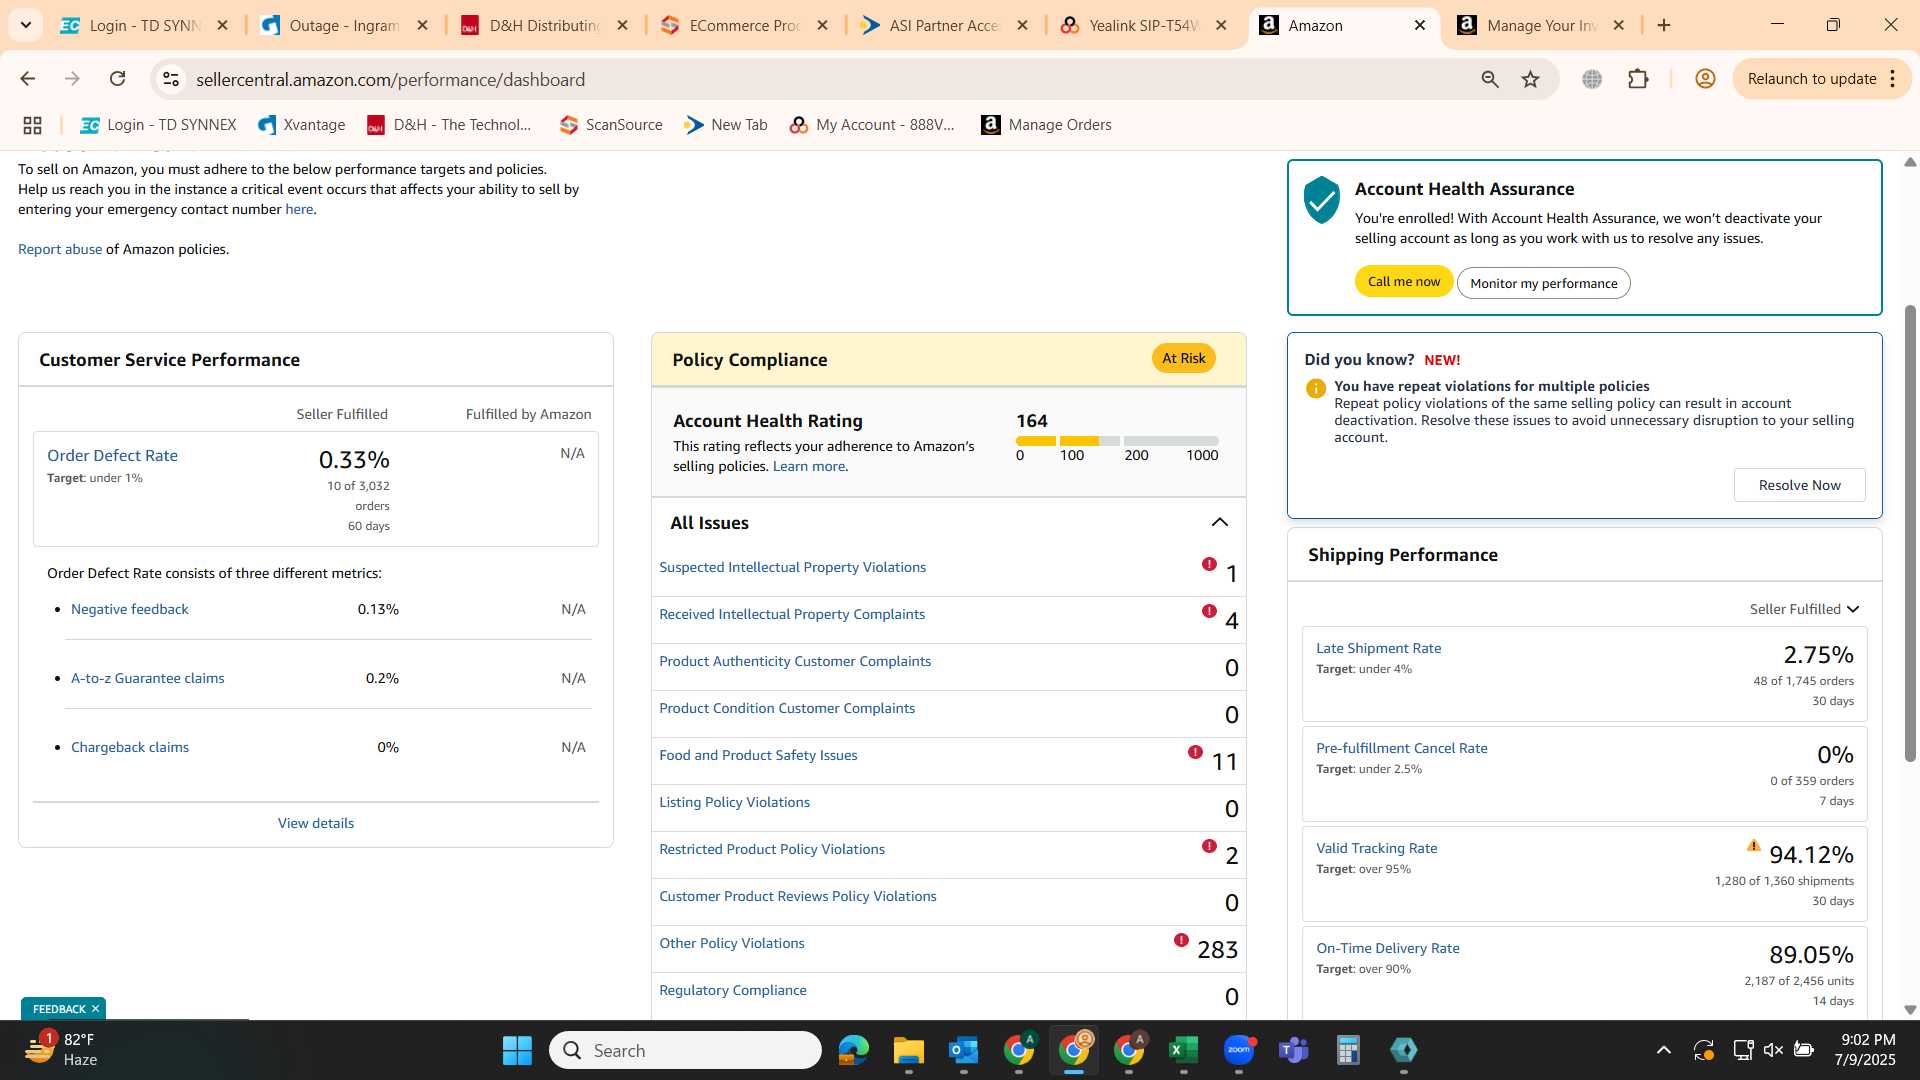Open Microsoft Teams from taskbar
Viewport: 1920px width, 1080px height.
[x=1293, y=1050]
